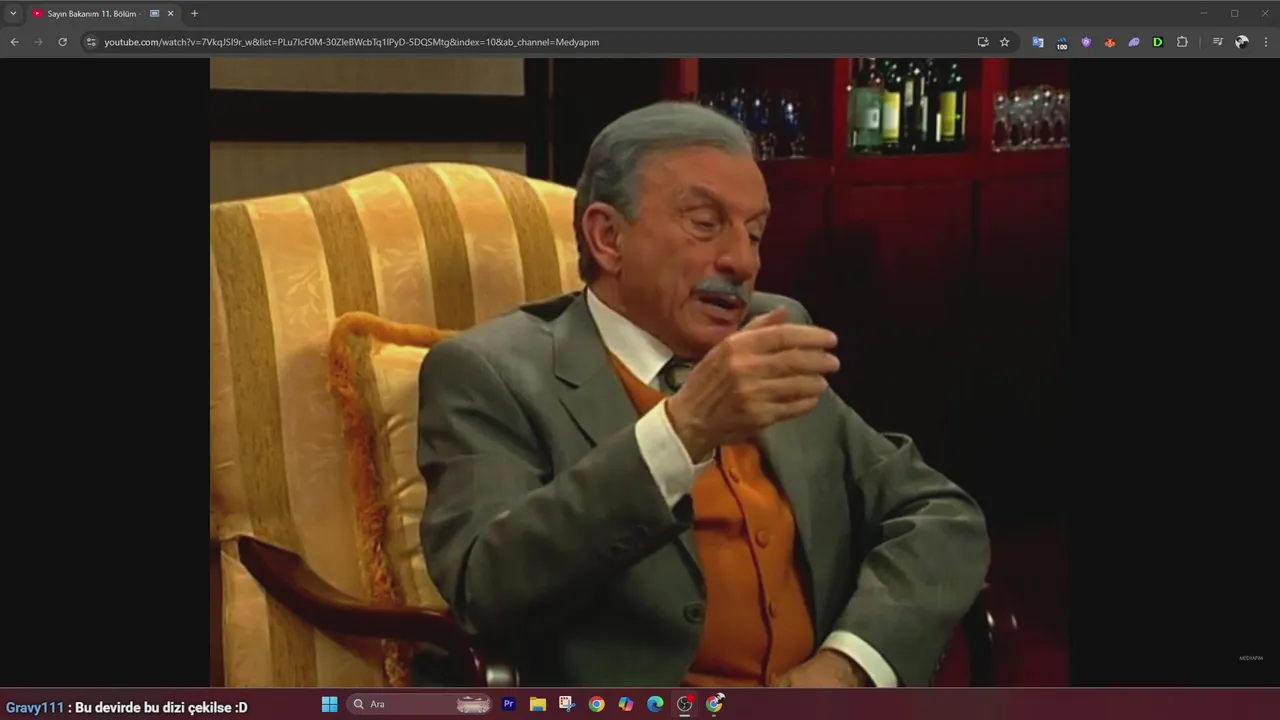Open the Extensions puzzle menu

click(x=1182, y=42)
